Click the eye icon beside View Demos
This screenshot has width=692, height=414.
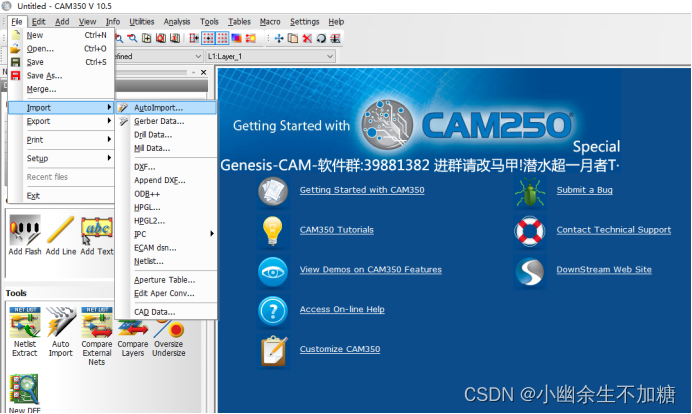pyautogui.click(x=273, y=272)
